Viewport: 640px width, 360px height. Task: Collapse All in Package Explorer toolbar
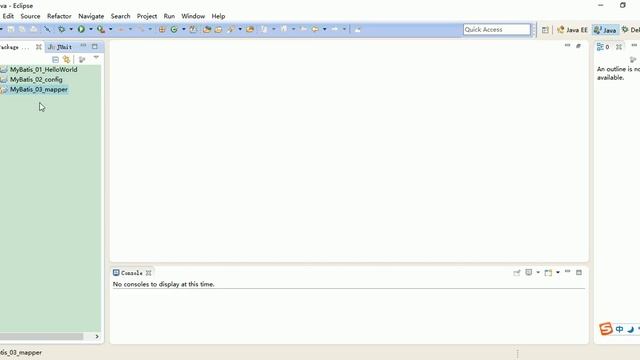pyautogui.click(x=56, y=60)
